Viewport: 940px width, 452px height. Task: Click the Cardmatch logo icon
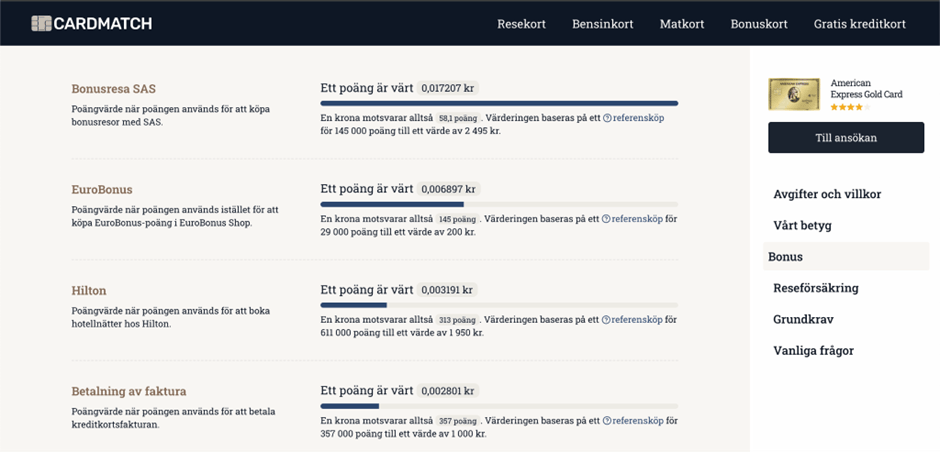(41, 23)
